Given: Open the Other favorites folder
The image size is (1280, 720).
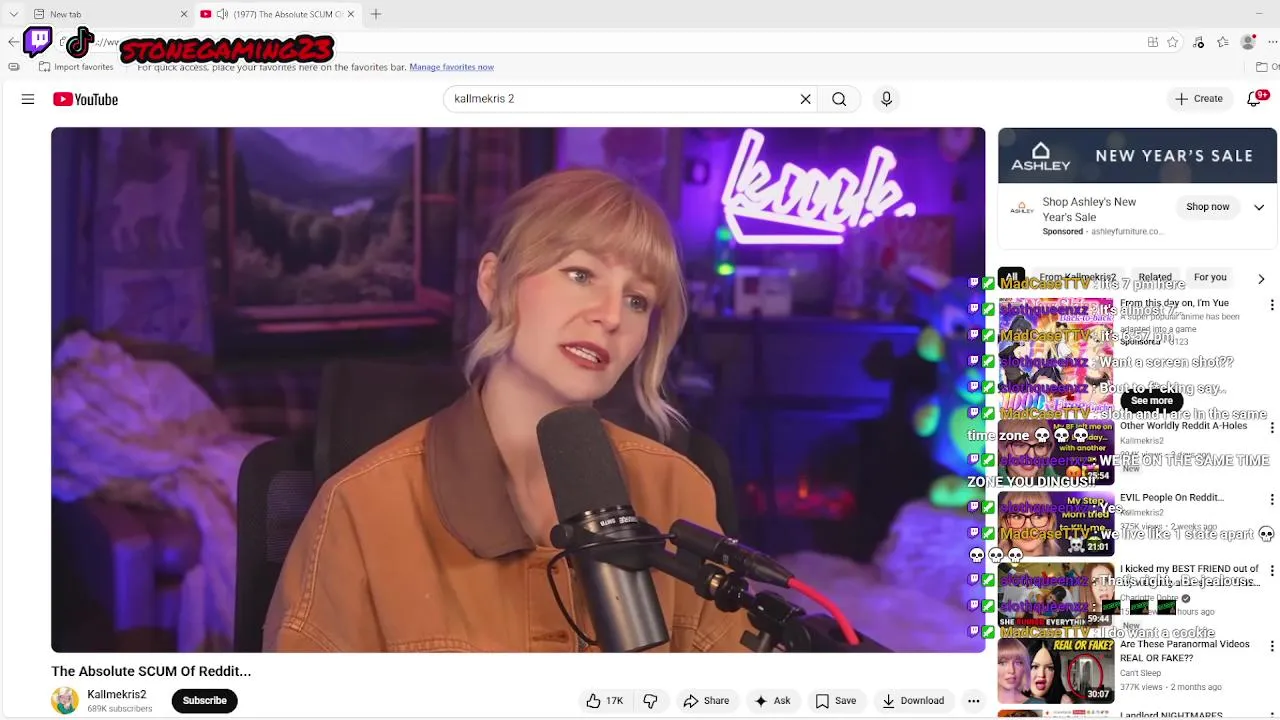Looking at the screenshot, I should pos(1266,67).
